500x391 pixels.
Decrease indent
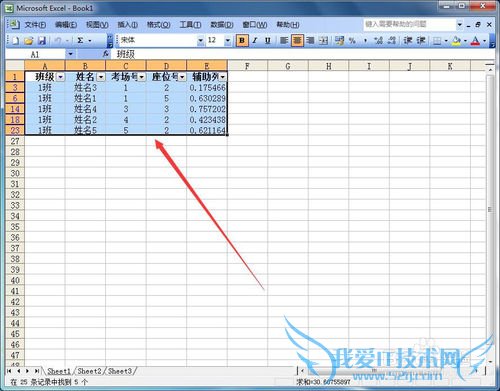pyautogui.click(x=408, y=41)
